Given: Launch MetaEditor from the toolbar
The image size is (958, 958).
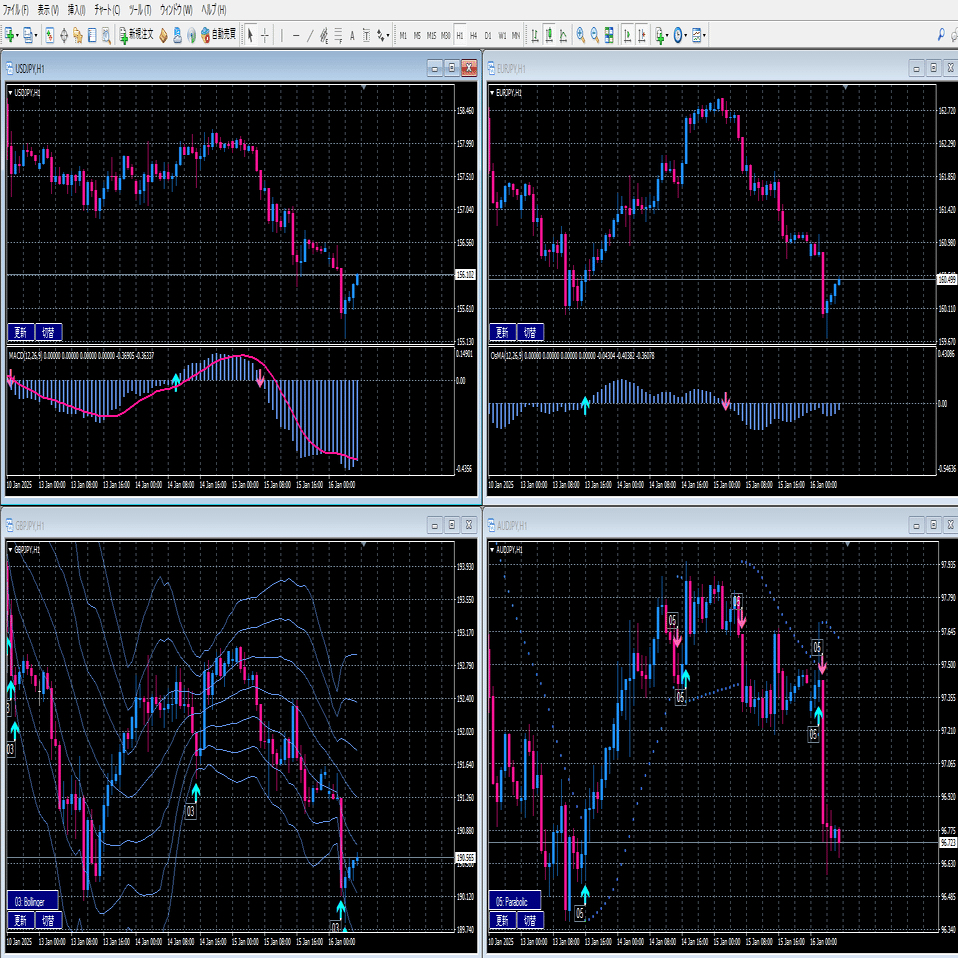Looking at the screenshot, I should [x=163, y=35].
